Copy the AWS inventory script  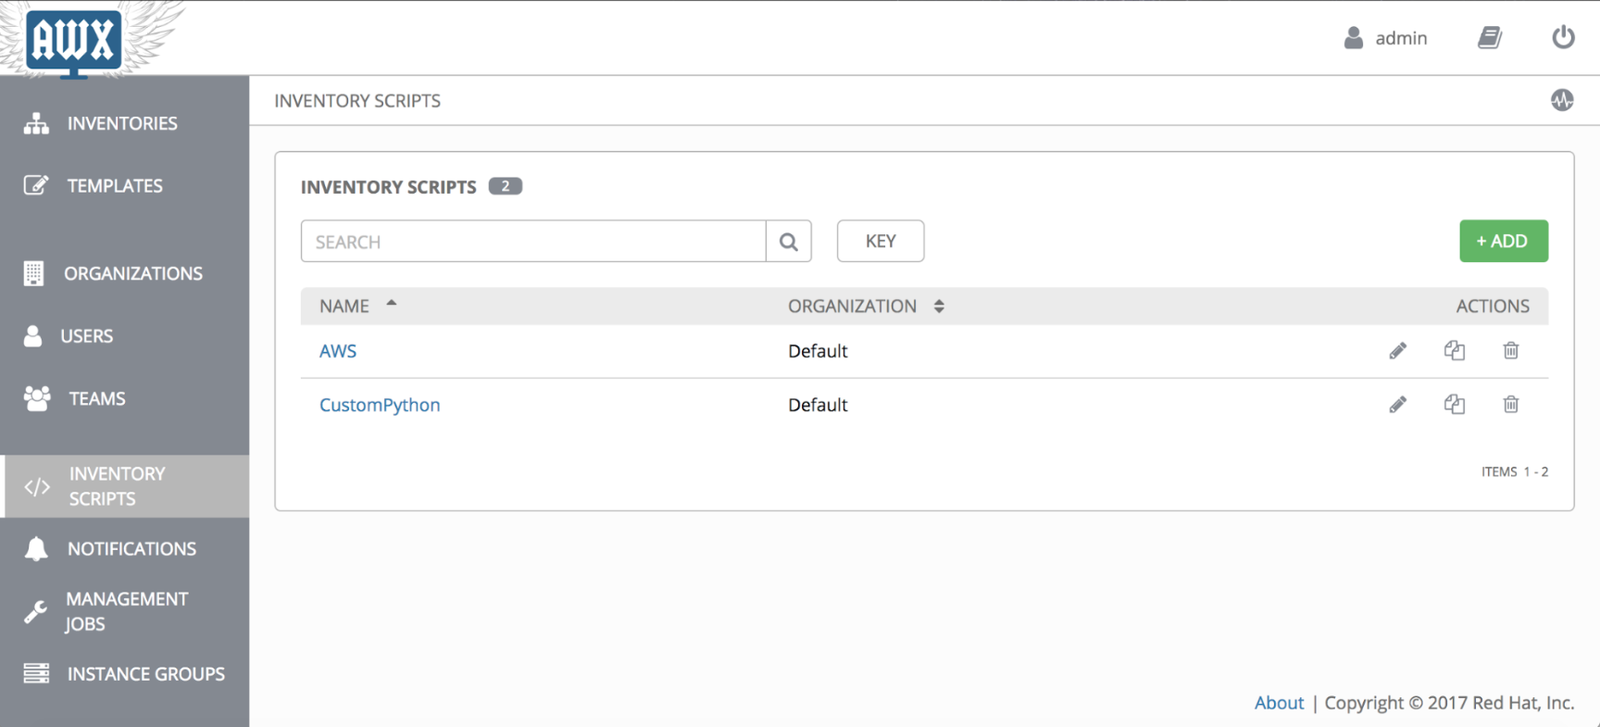(1454, 351)
